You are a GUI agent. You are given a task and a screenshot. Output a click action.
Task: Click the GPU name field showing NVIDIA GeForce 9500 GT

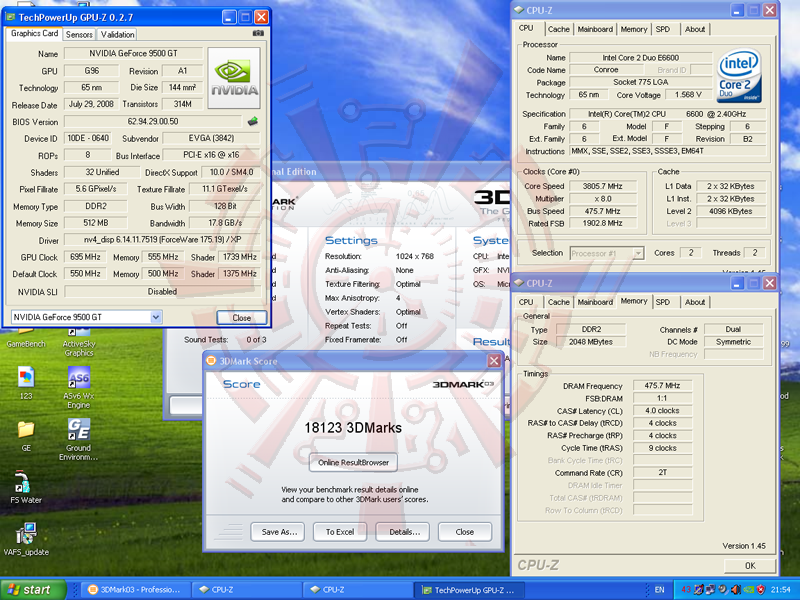coord(133,53)
